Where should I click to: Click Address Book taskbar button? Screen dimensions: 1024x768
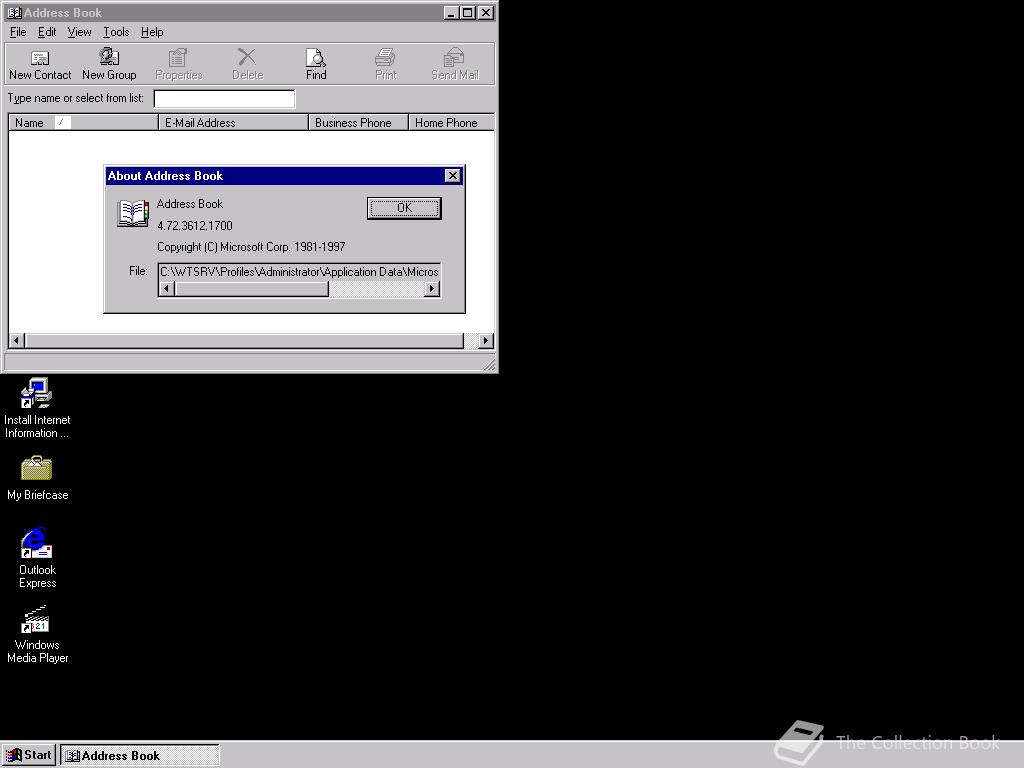(x=140, y=756)
